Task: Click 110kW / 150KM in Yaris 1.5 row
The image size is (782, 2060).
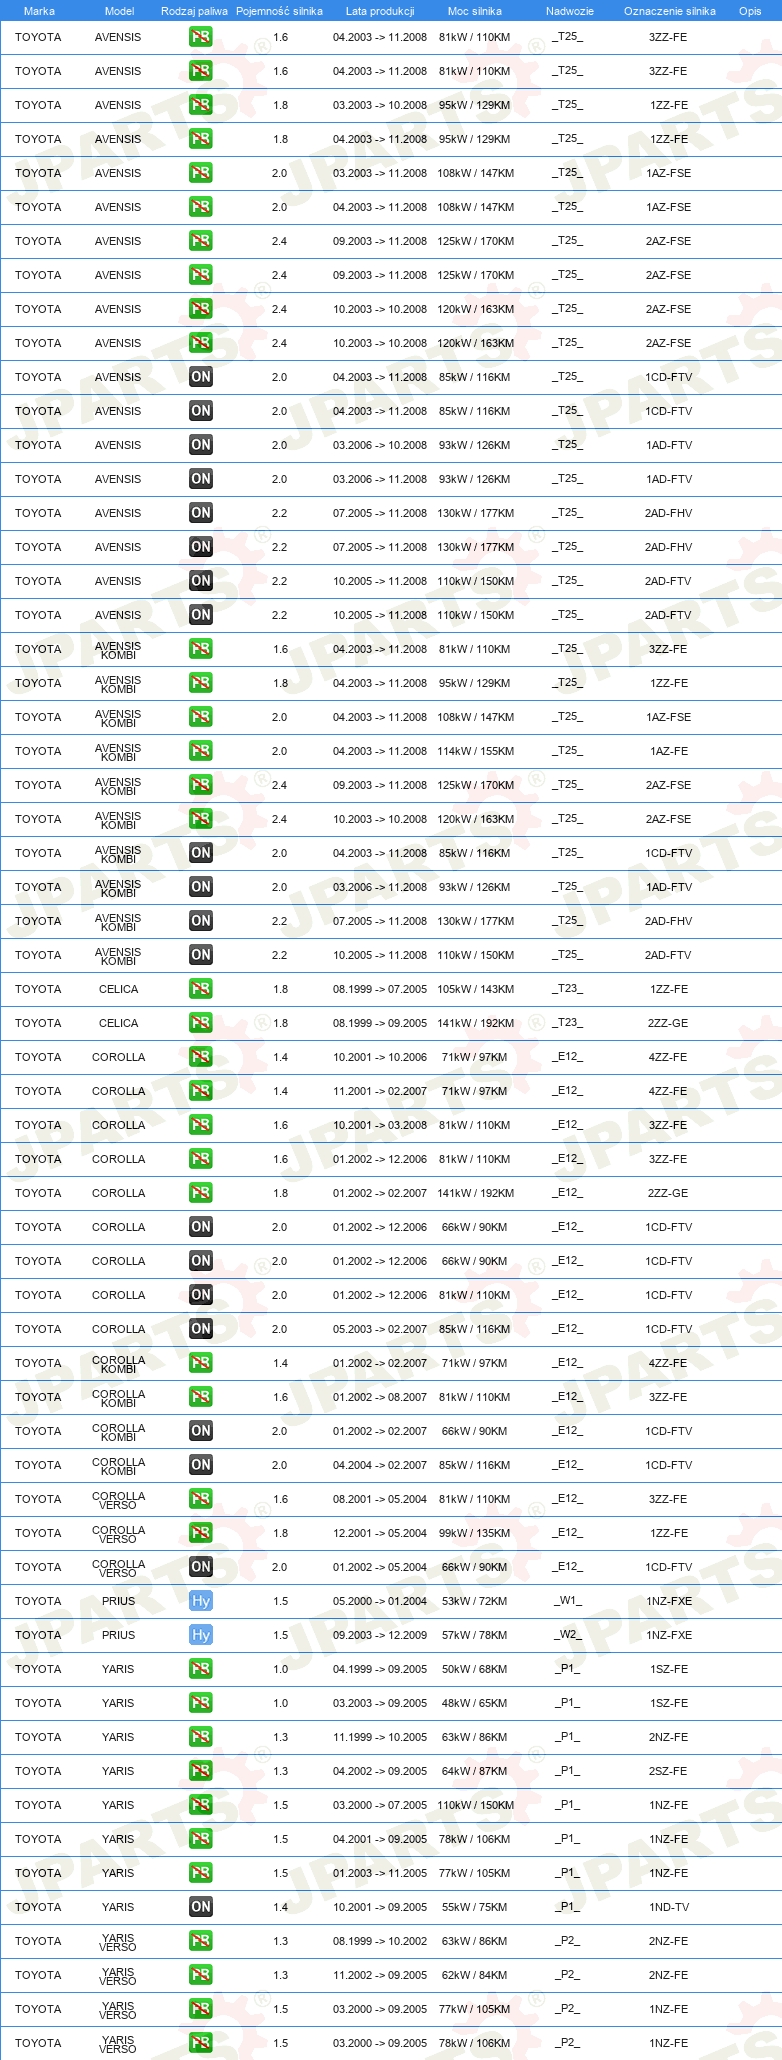Action: 475,1805
